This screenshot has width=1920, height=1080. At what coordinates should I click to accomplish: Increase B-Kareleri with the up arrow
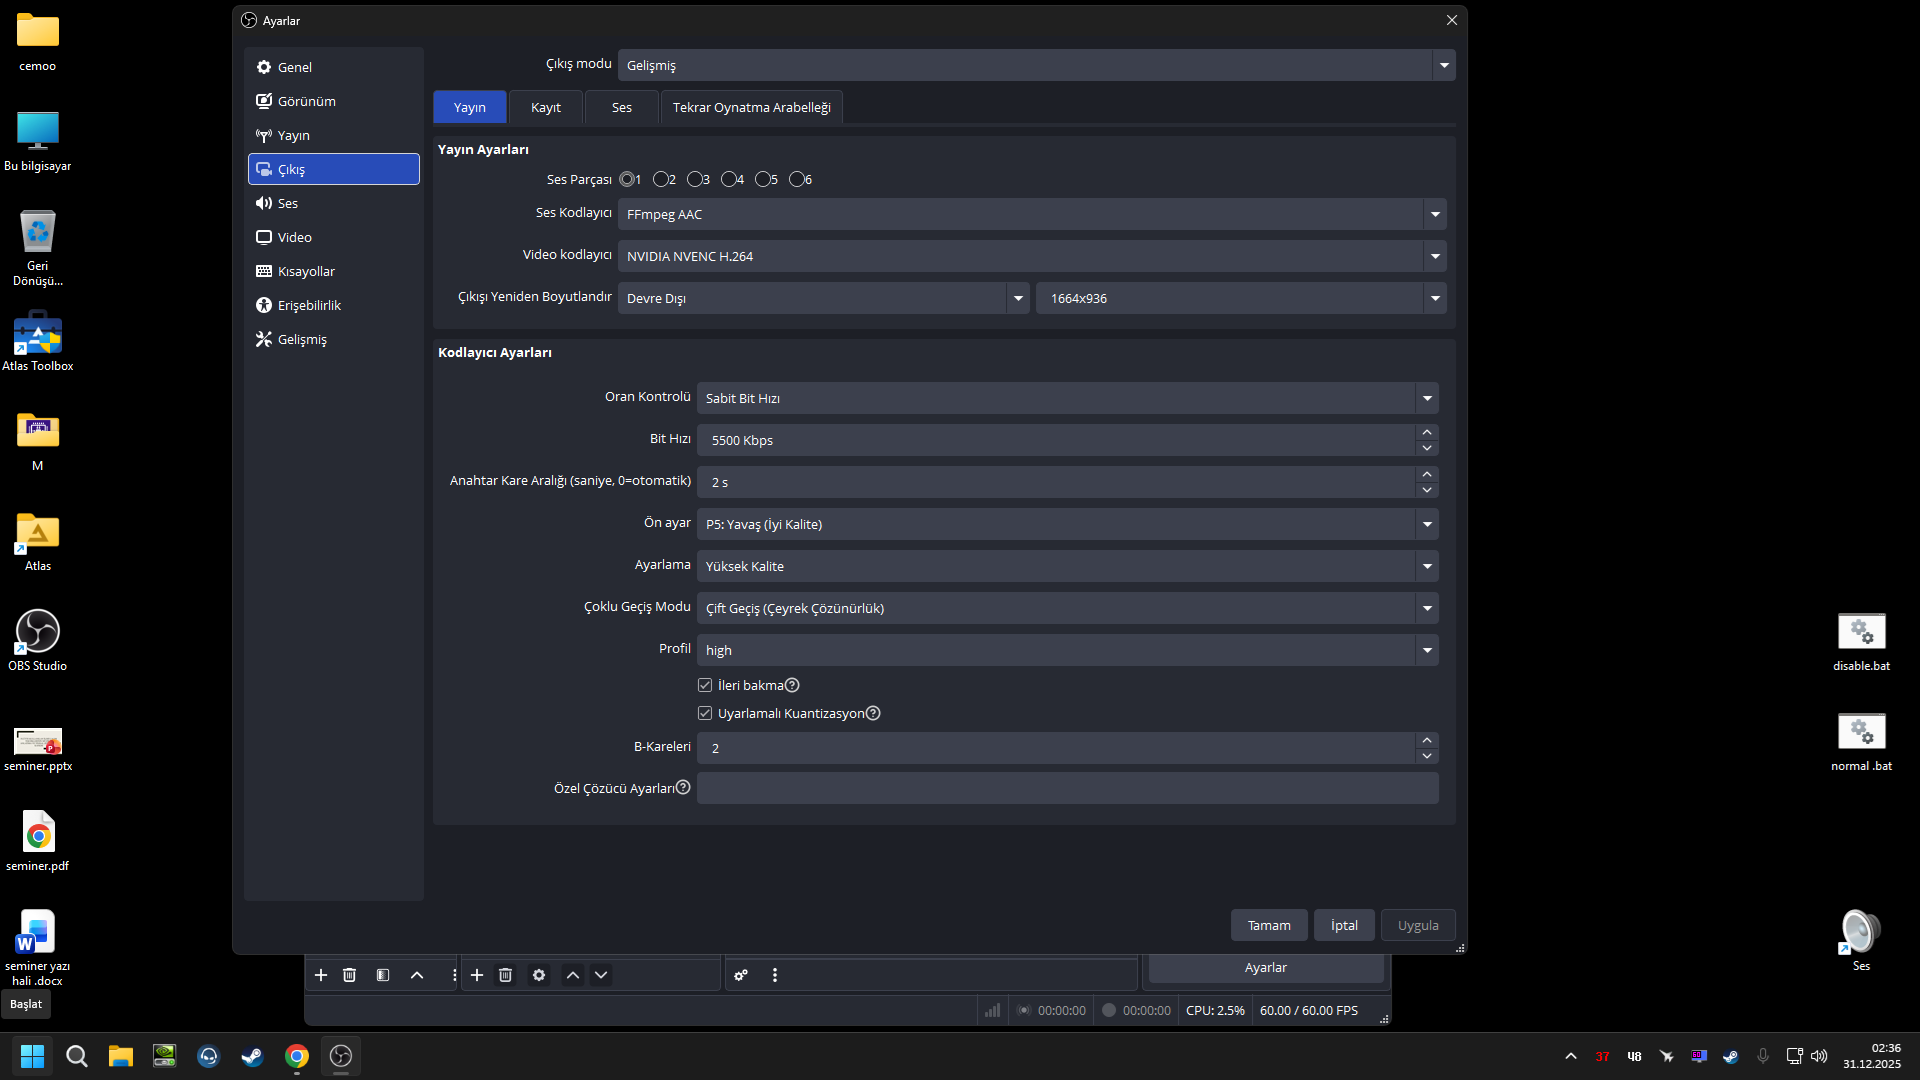(x=1427, y=740)
